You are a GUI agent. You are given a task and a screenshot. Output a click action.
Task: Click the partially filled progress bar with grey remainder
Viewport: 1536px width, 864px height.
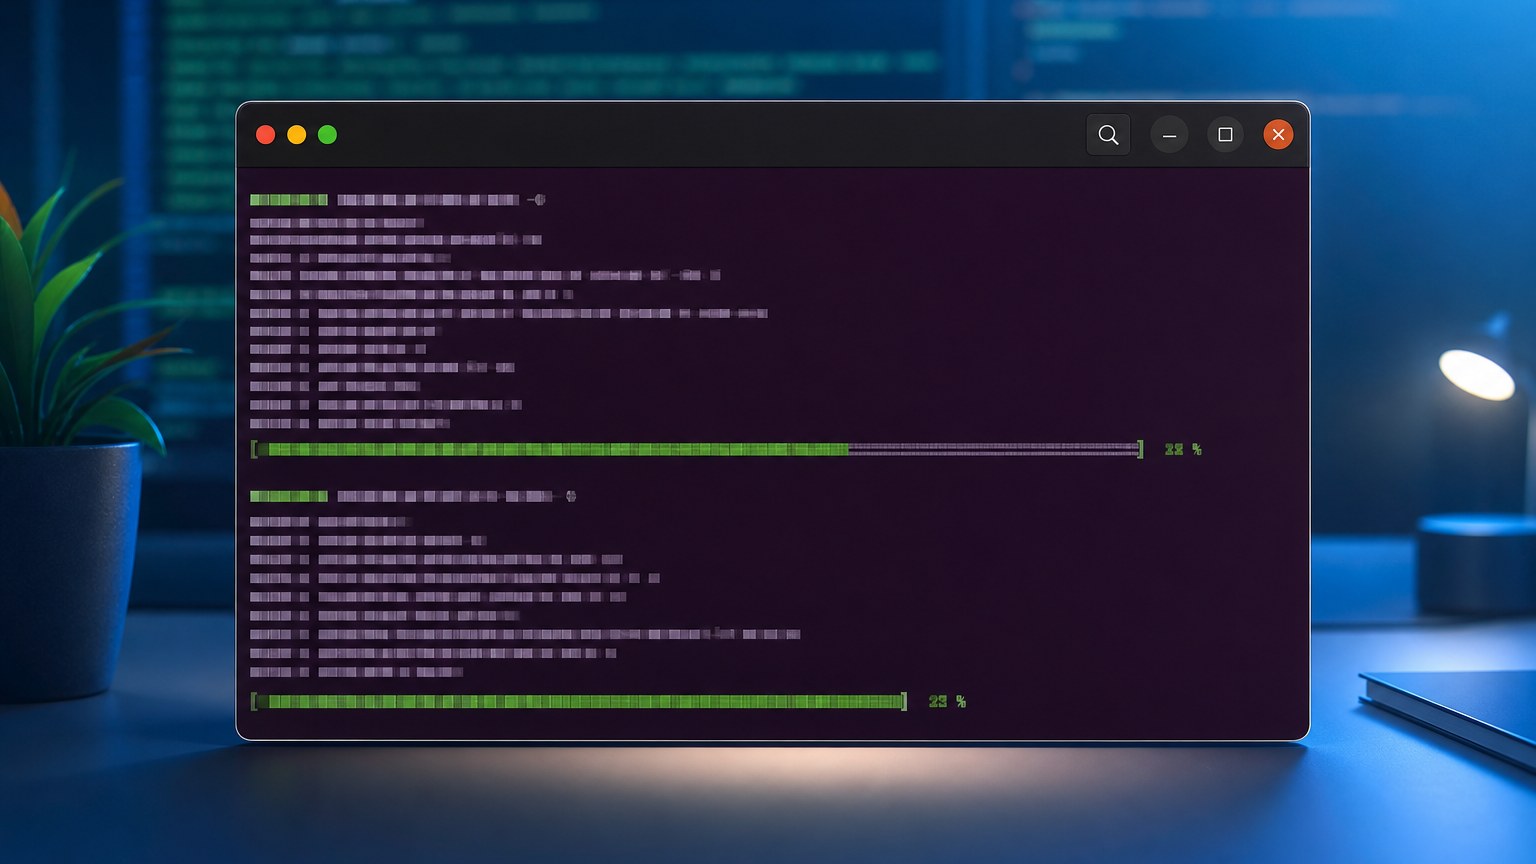[697, 450]
